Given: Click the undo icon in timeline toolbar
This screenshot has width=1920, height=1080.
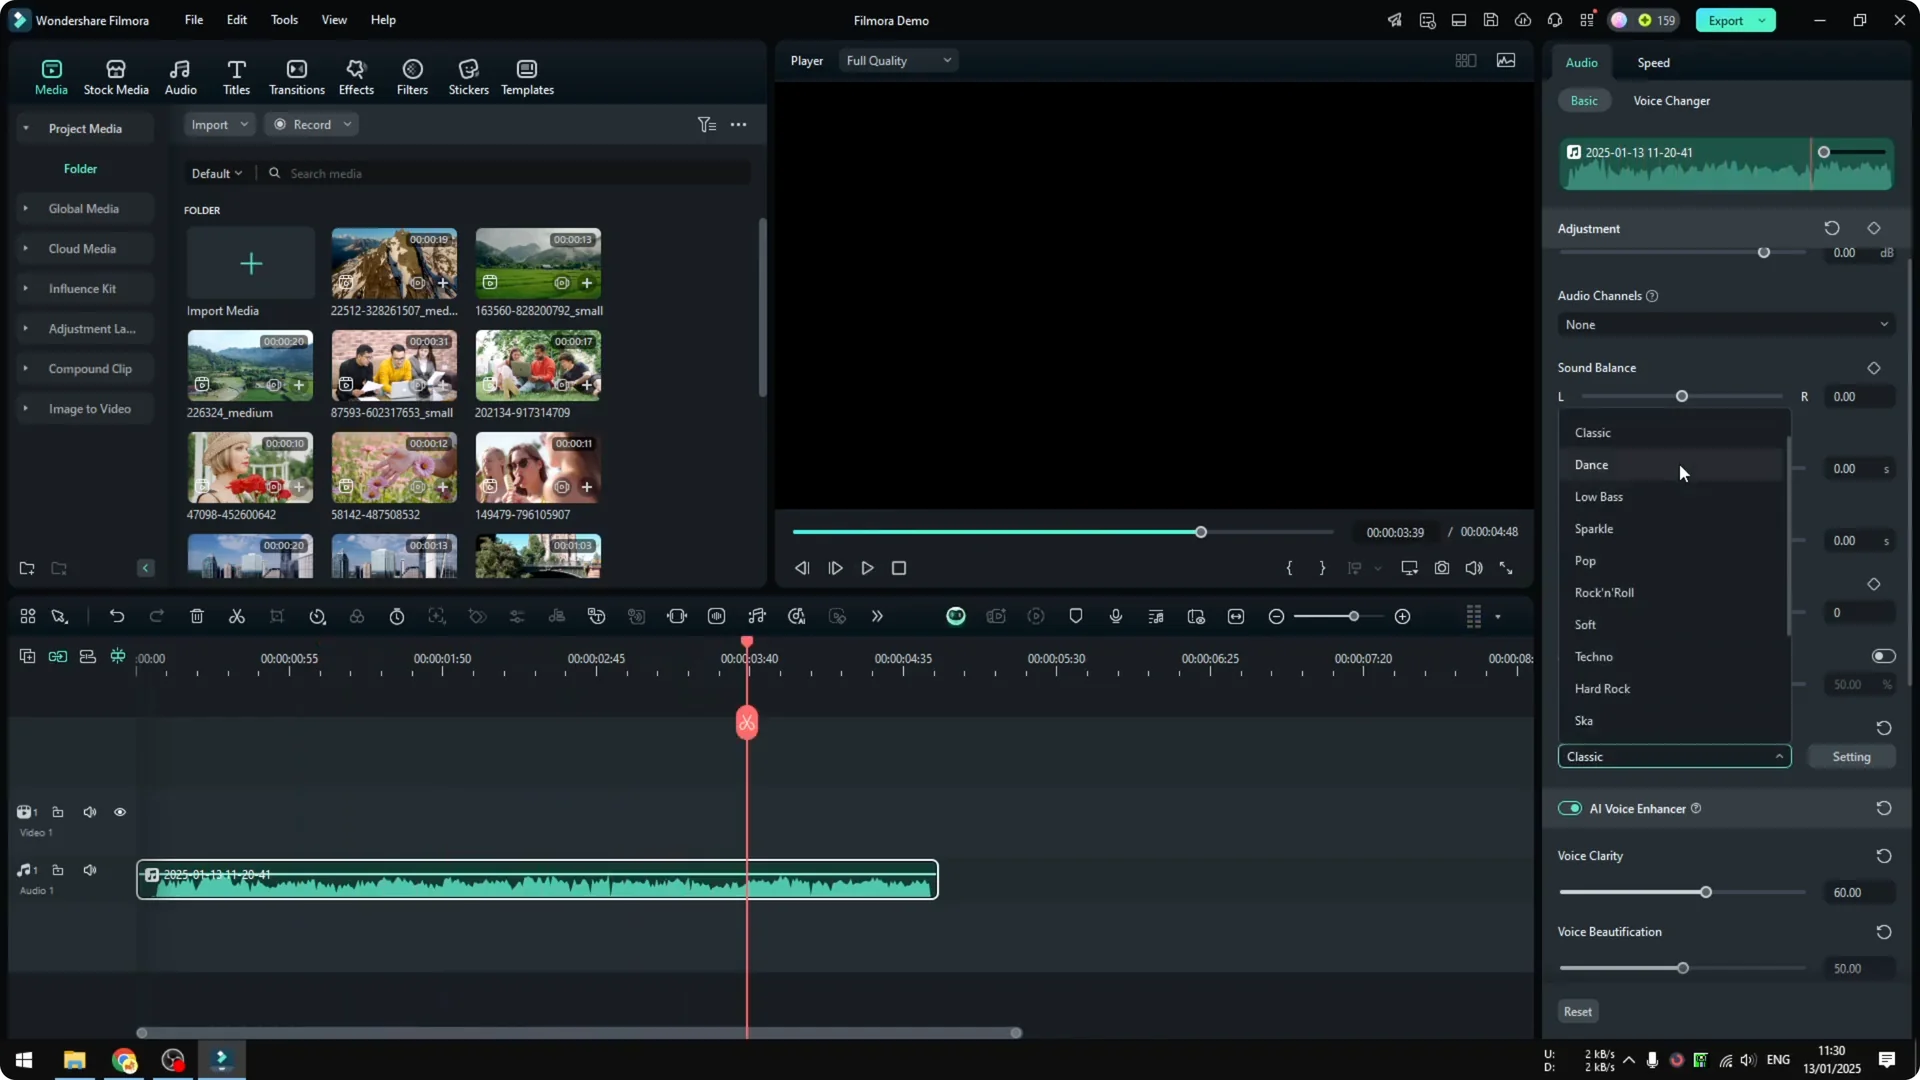Looking at the screenshot, I should 117,616.
